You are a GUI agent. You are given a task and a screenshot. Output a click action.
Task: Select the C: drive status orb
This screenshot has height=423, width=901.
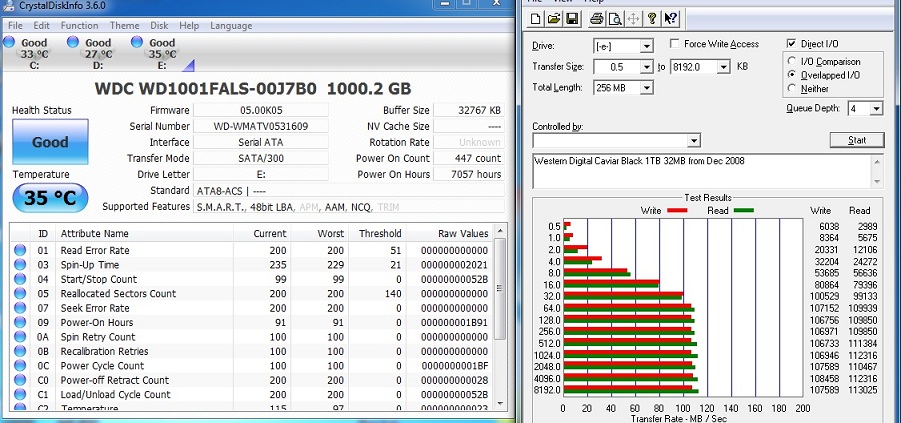pos(9,42)
